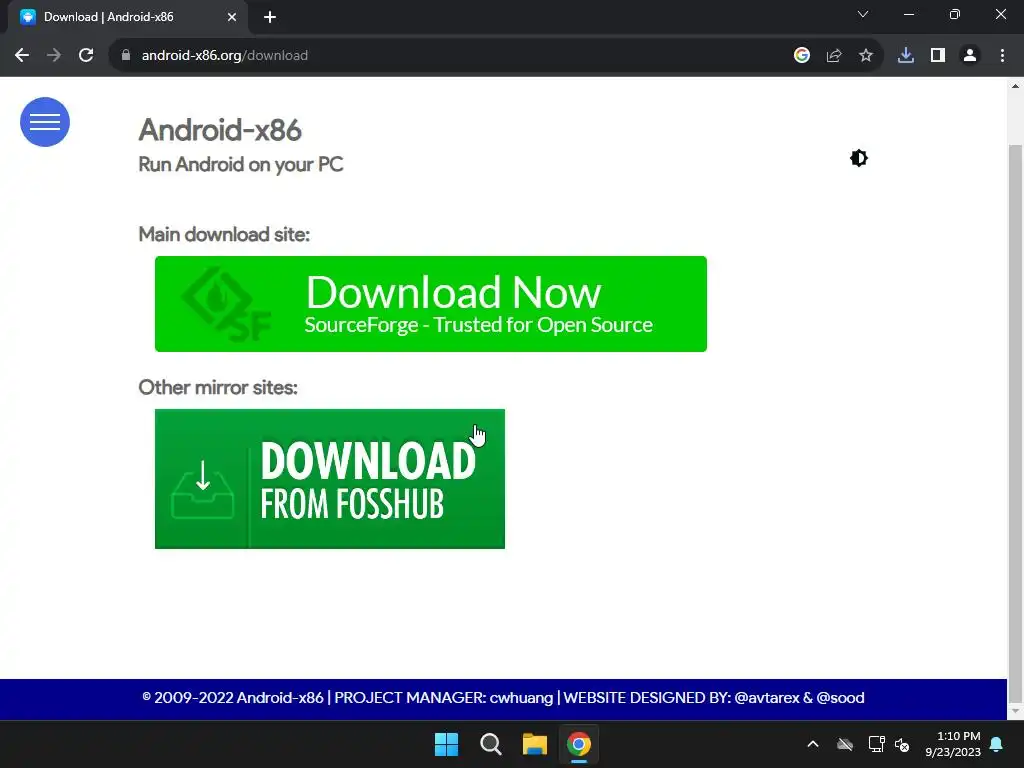Image resolution: width=1024 pixels, height=768 pixels.
Task: Click the Android-x86 site title
Action: tap(220, 130)
